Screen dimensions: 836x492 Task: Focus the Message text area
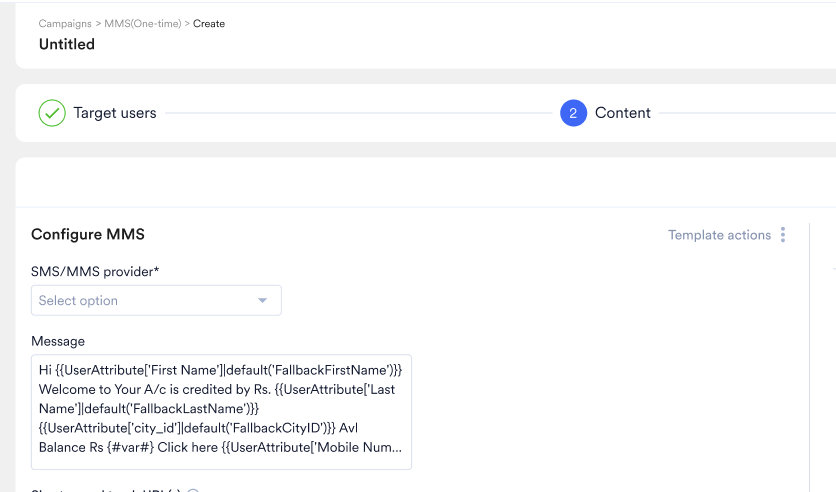pos(221,412)
